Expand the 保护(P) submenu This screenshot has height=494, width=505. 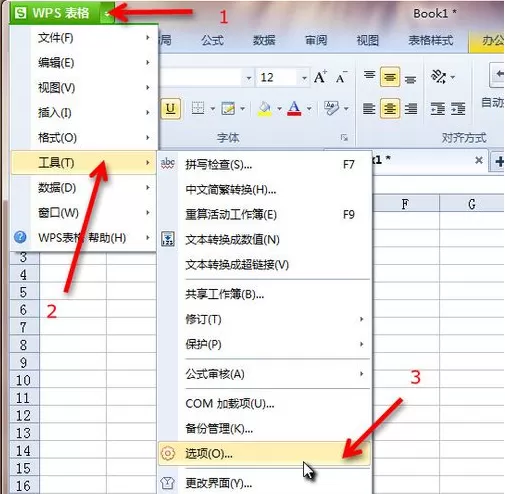[x=265, y=344]
